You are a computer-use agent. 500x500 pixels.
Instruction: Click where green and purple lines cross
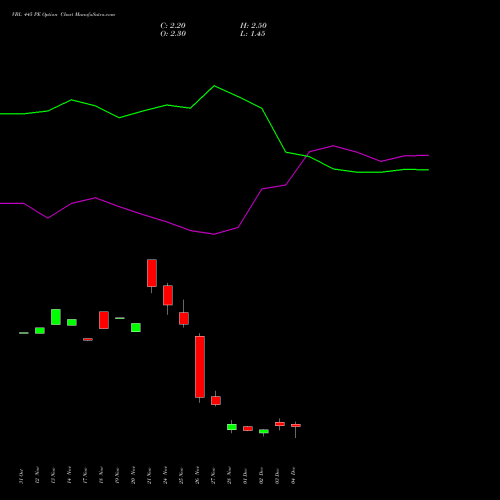pos(307,155)
